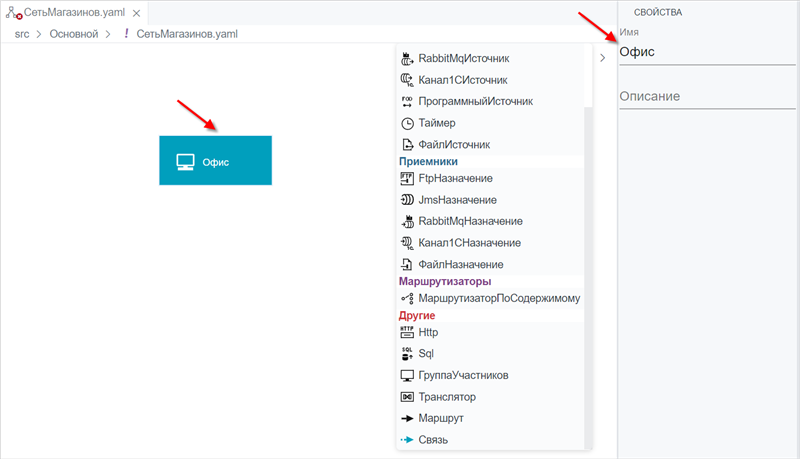
Task: Select the FtpНазначение label
Action: click(x=456, y=178)
